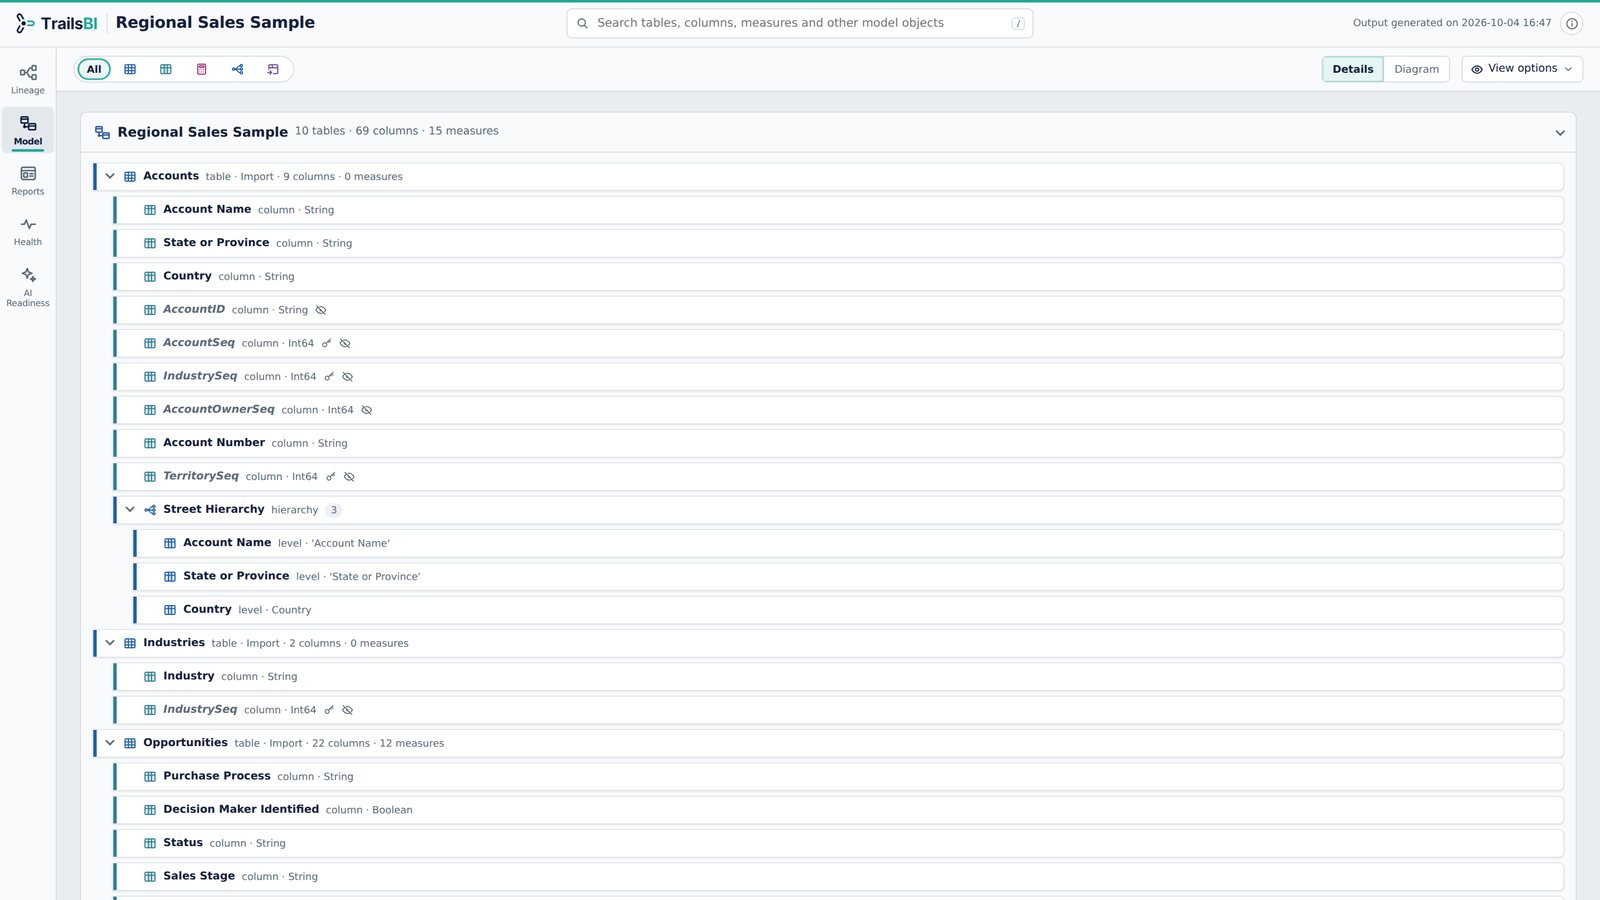1600x900 pixels.
Task: Filter by measures calculator icon
Action: (202, 69)
